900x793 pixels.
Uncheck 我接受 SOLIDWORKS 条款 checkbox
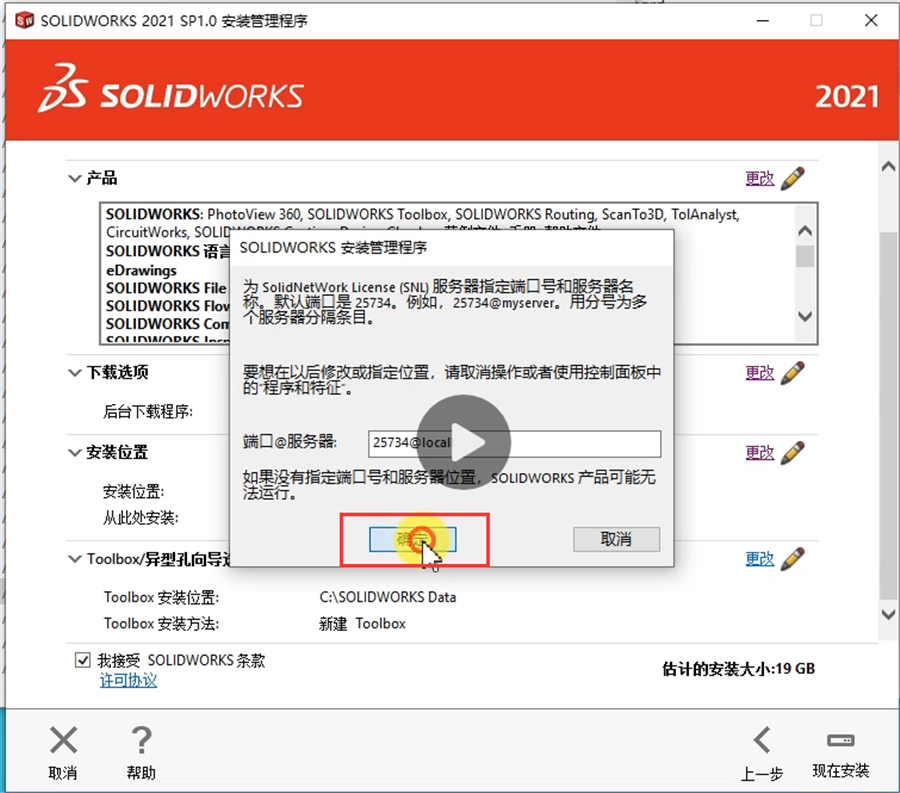(x=83, y=660)
